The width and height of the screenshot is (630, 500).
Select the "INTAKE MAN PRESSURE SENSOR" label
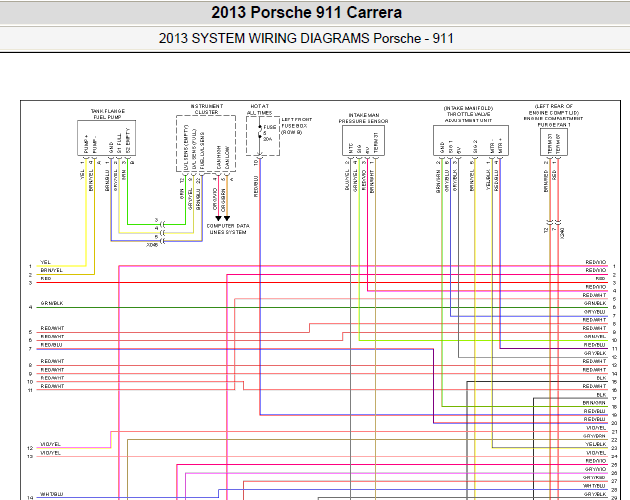coord(364,118)
